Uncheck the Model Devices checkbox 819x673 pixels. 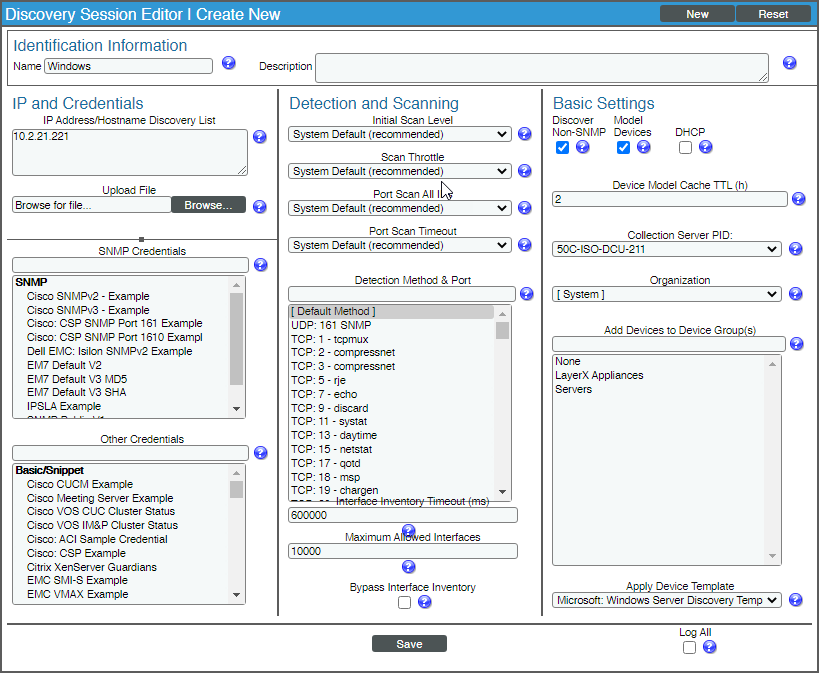point(622,146)
